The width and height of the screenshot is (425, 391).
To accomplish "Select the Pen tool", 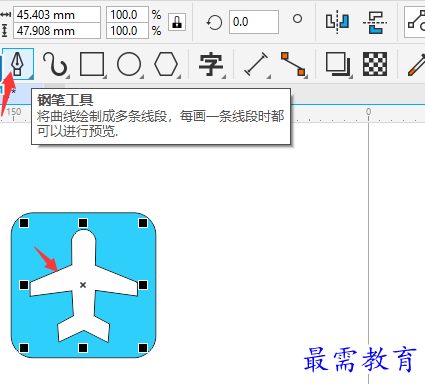I will 18,64.
